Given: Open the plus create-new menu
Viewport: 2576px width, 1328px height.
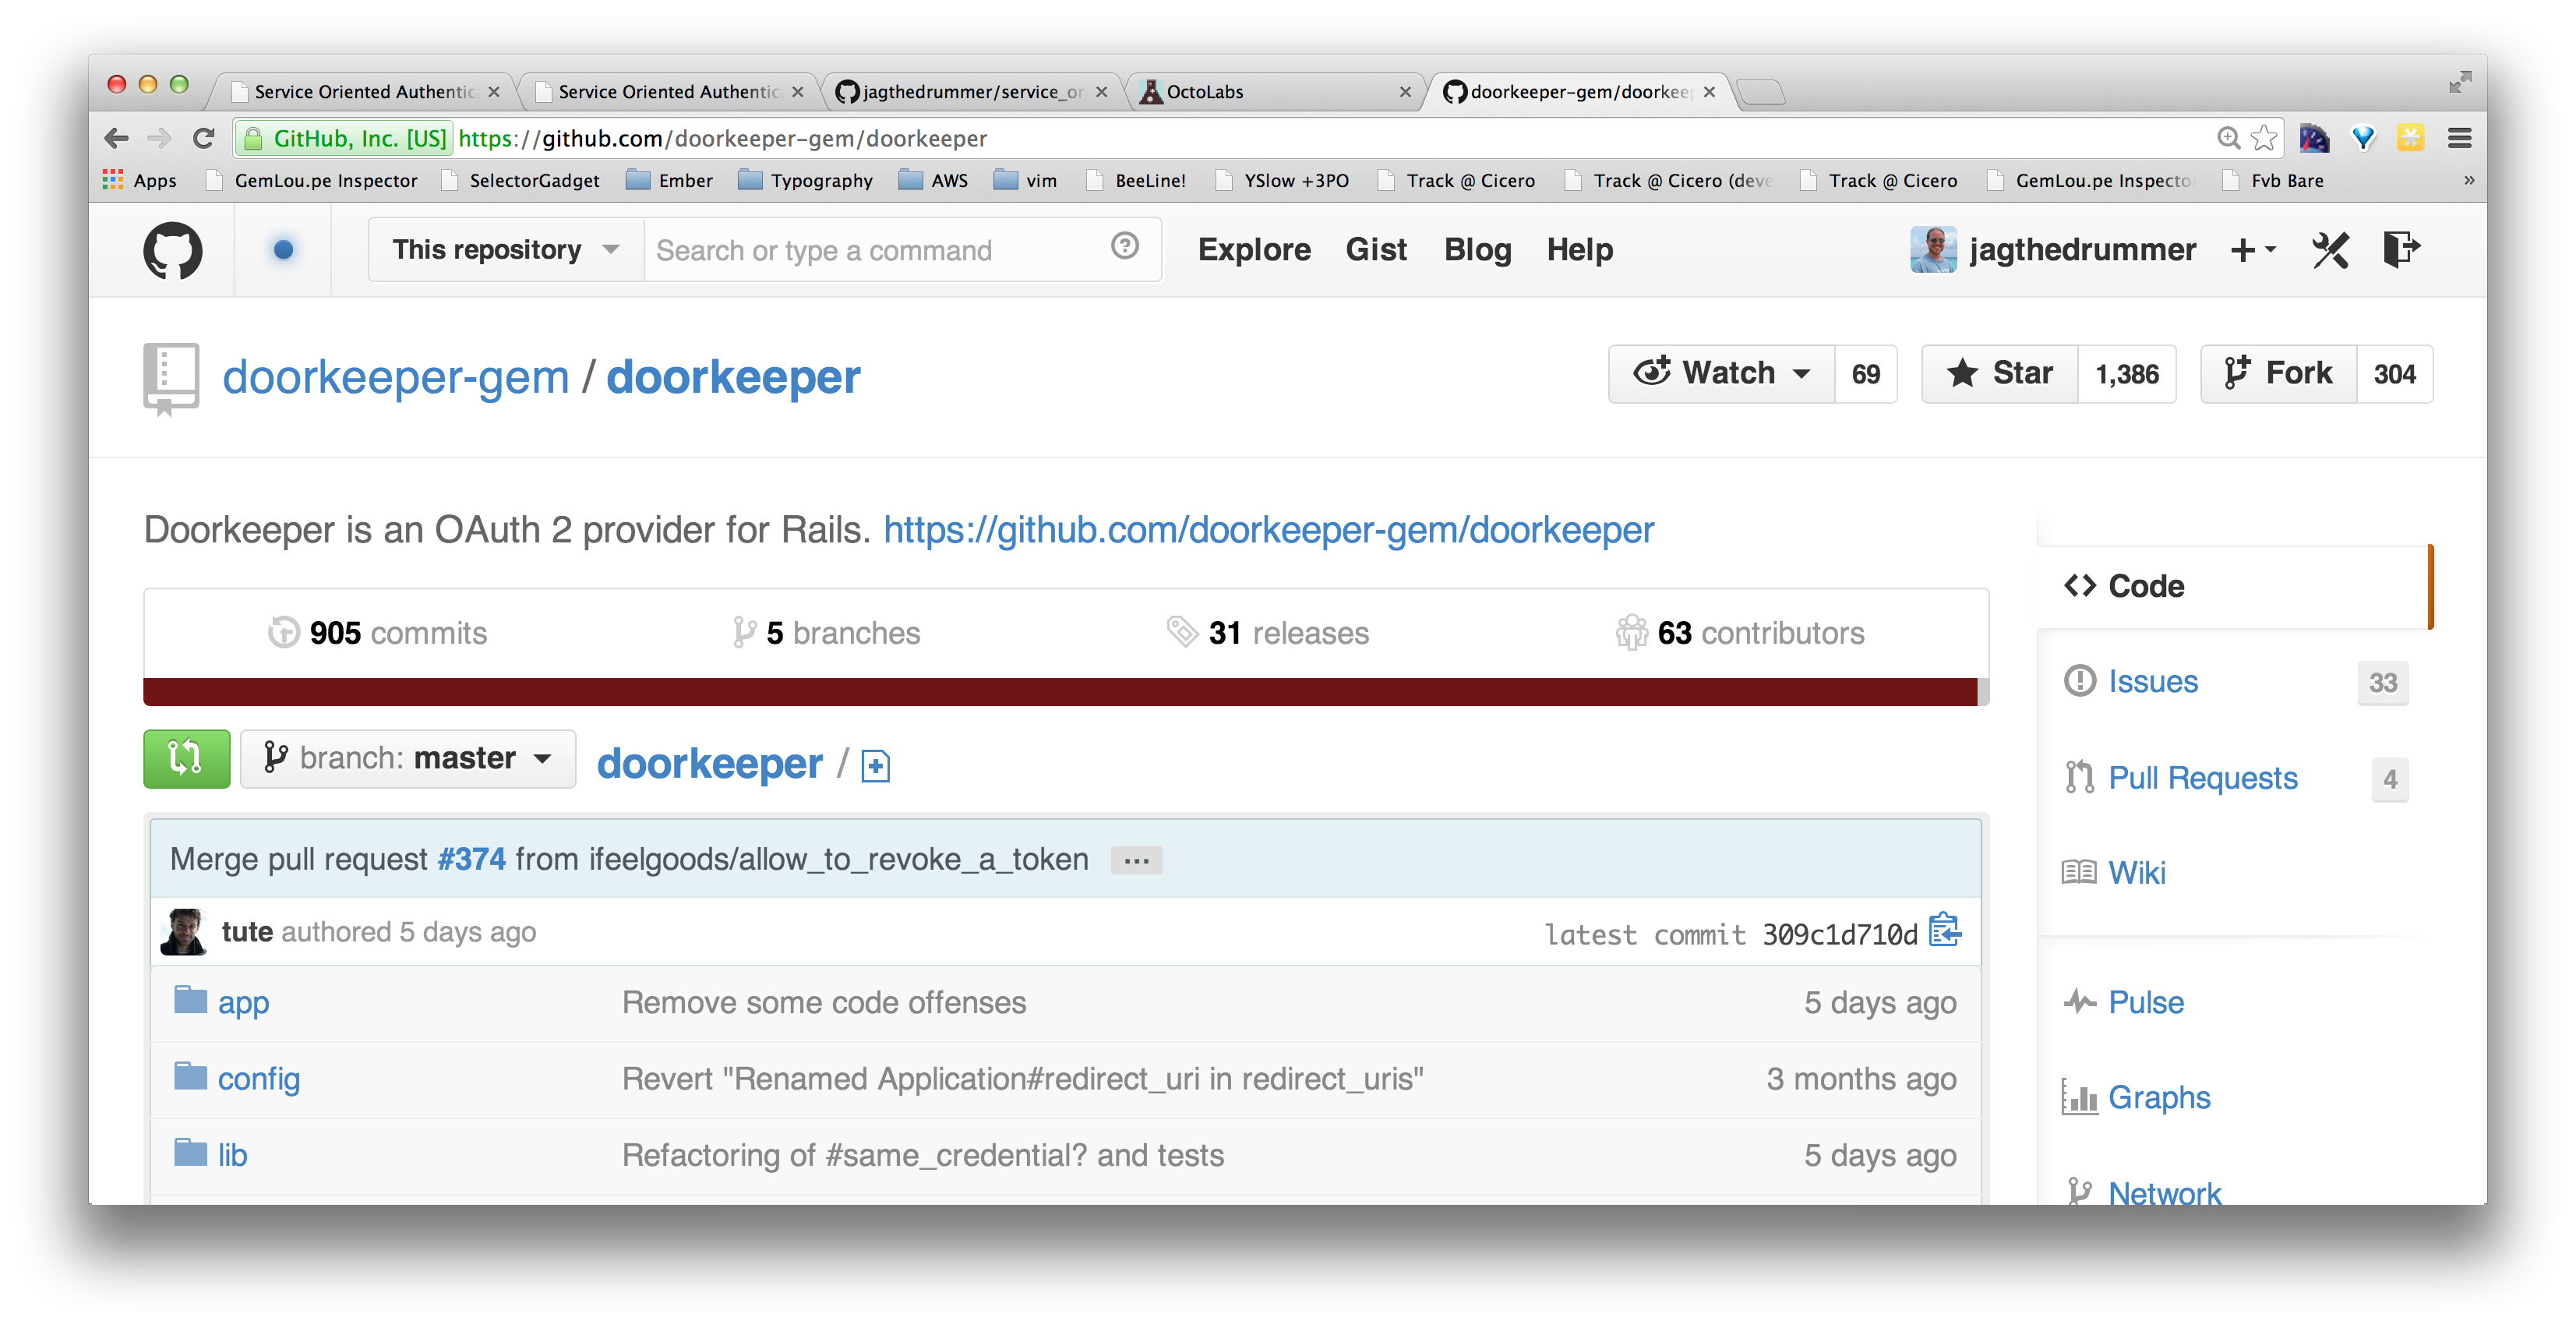Looking at the screenshot, I should coord(2252,250).
